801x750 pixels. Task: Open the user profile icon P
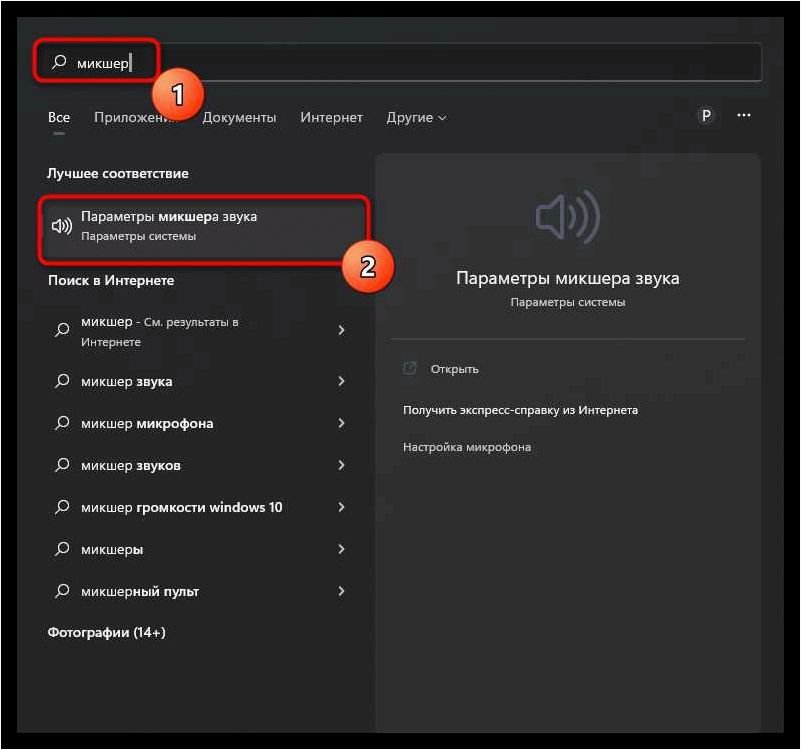coord(706,116)
